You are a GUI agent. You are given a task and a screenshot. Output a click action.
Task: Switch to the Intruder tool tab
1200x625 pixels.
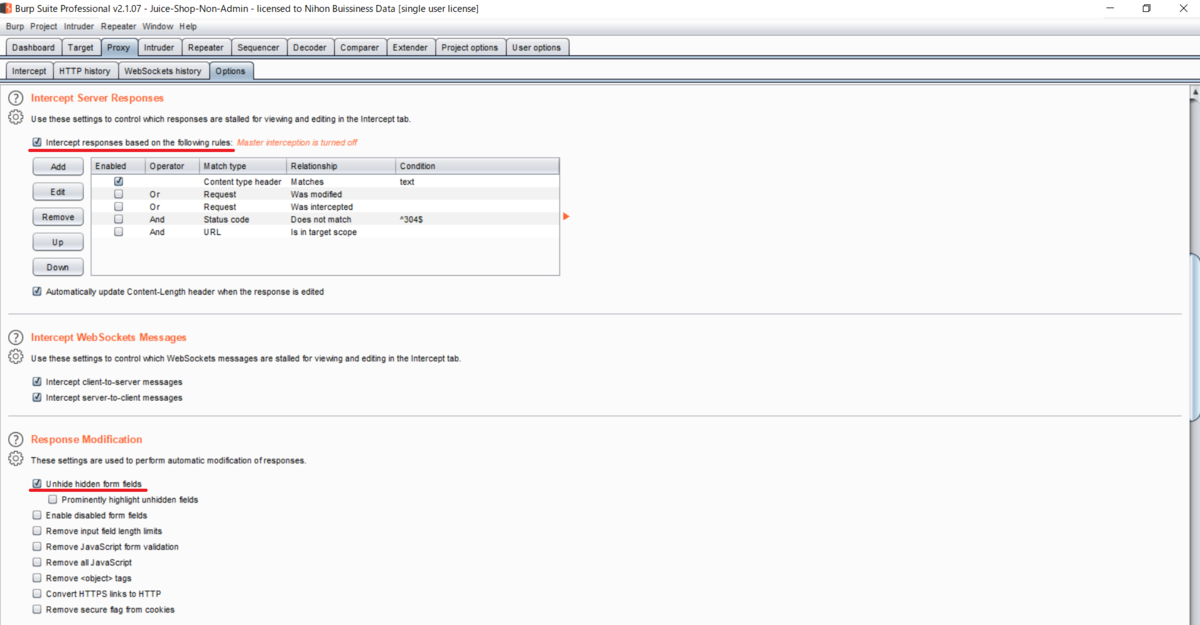(x=159, y=47)
